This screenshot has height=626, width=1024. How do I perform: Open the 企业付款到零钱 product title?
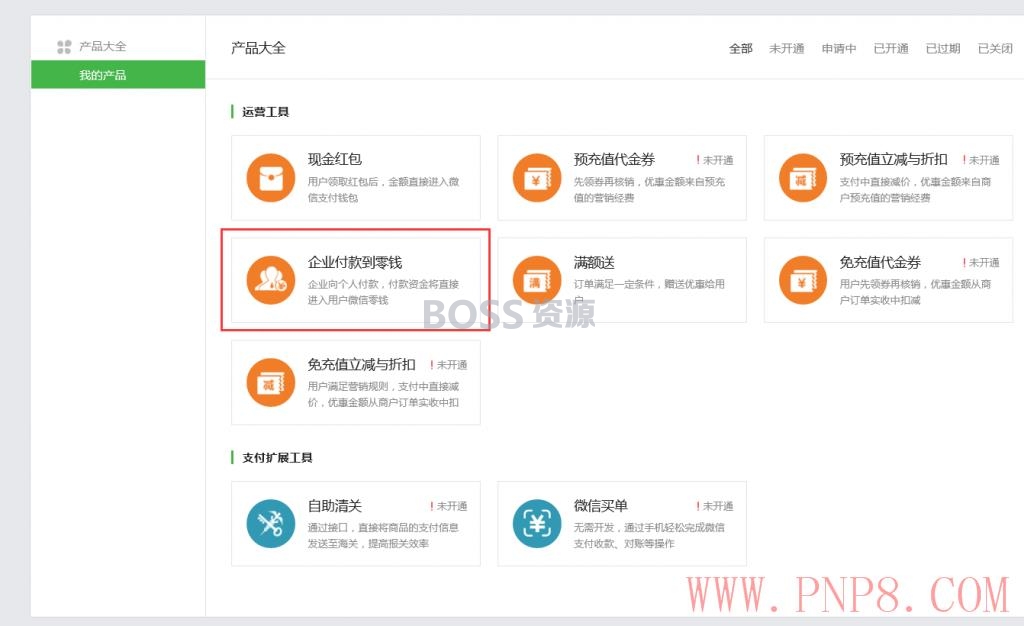pyautogui.click(x=355, y=262)
